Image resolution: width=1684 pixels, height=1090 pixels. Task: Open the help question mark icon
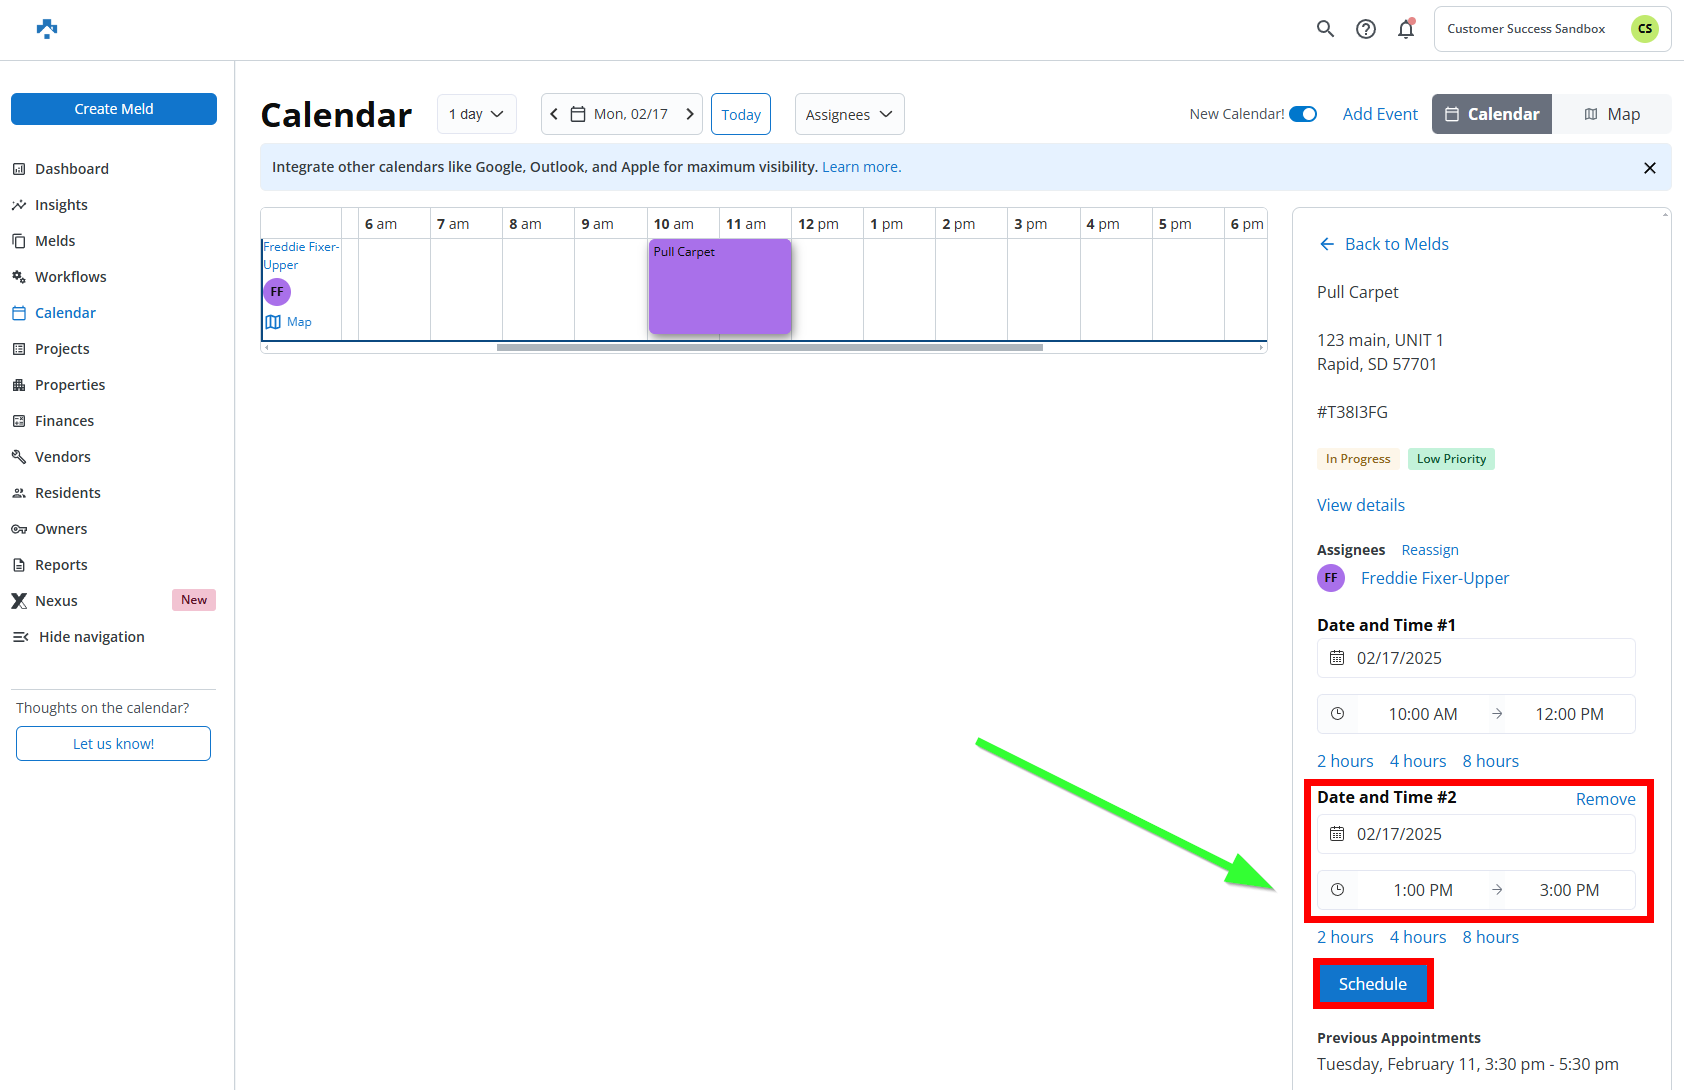click(1365, 29)
